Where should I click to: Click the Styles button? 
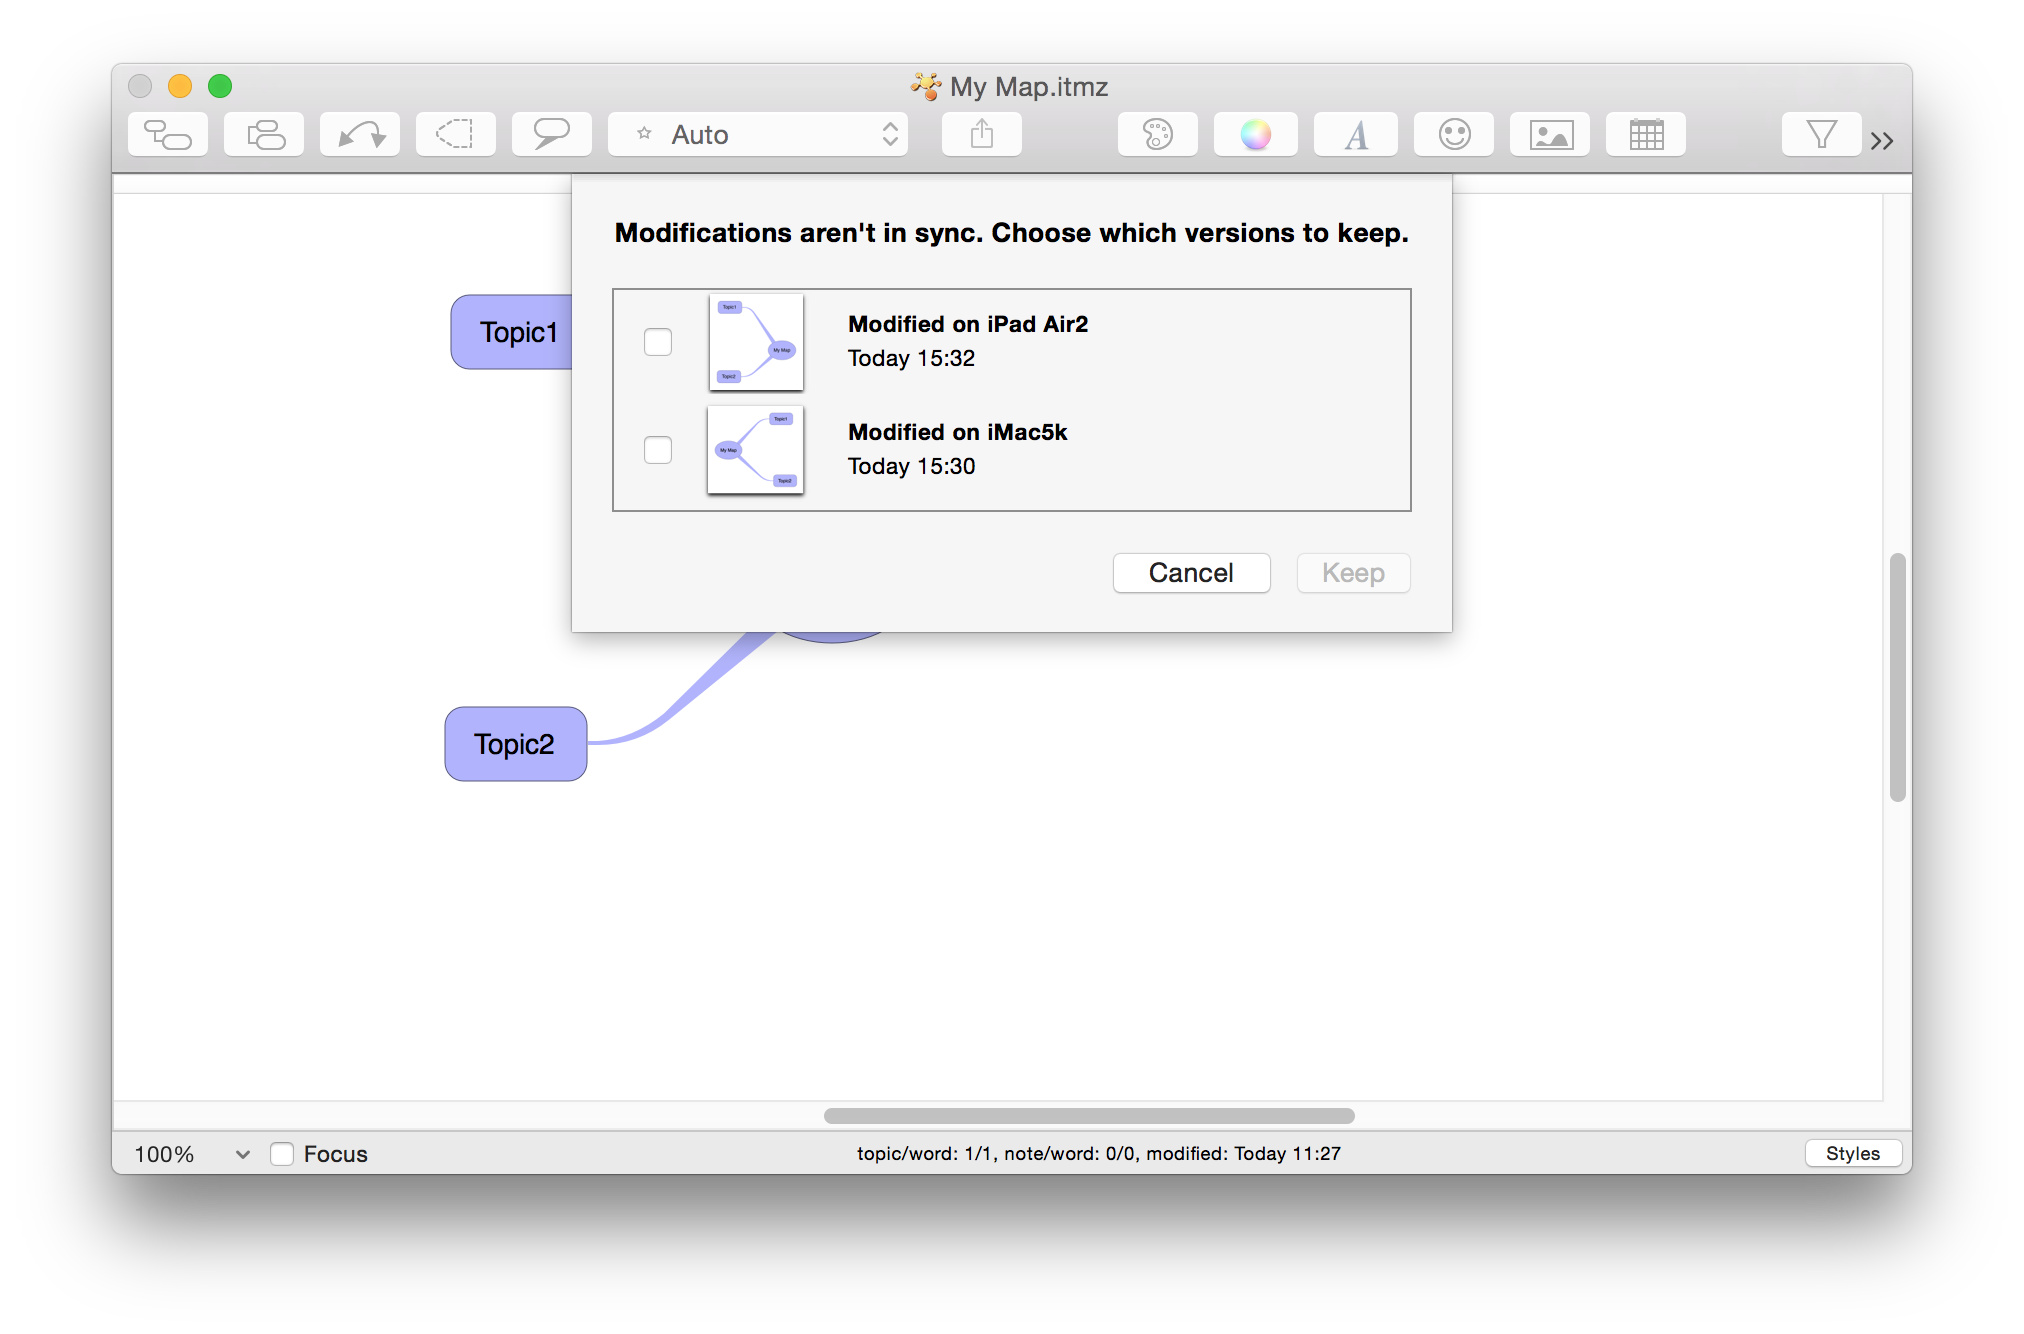[1852, 1153]
